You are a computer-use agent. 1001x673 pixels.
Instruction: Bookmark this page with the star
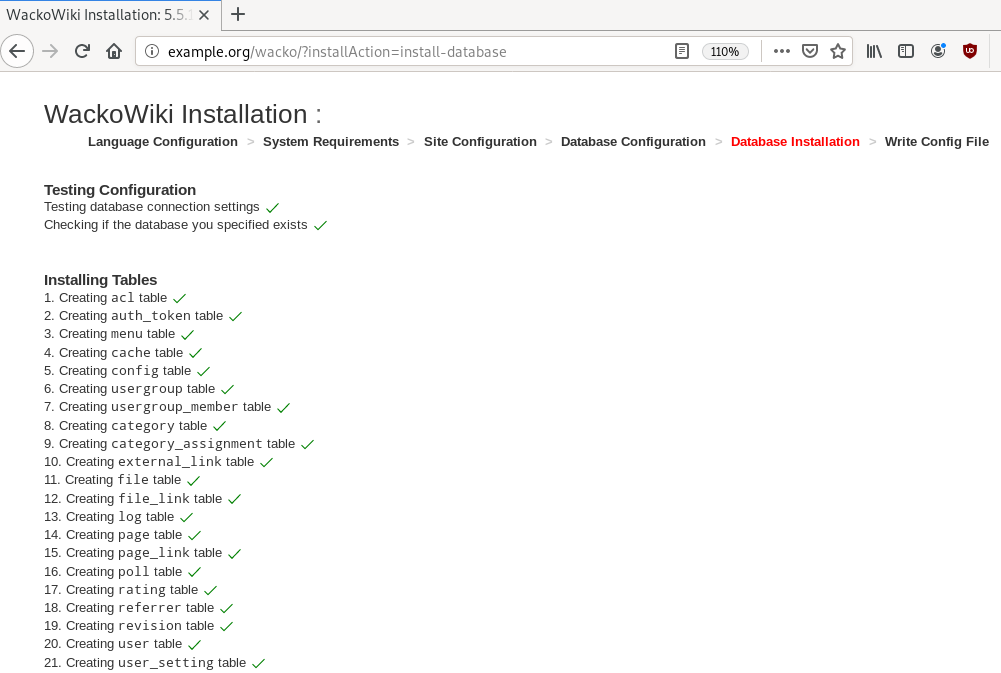(x=838, y=50)
